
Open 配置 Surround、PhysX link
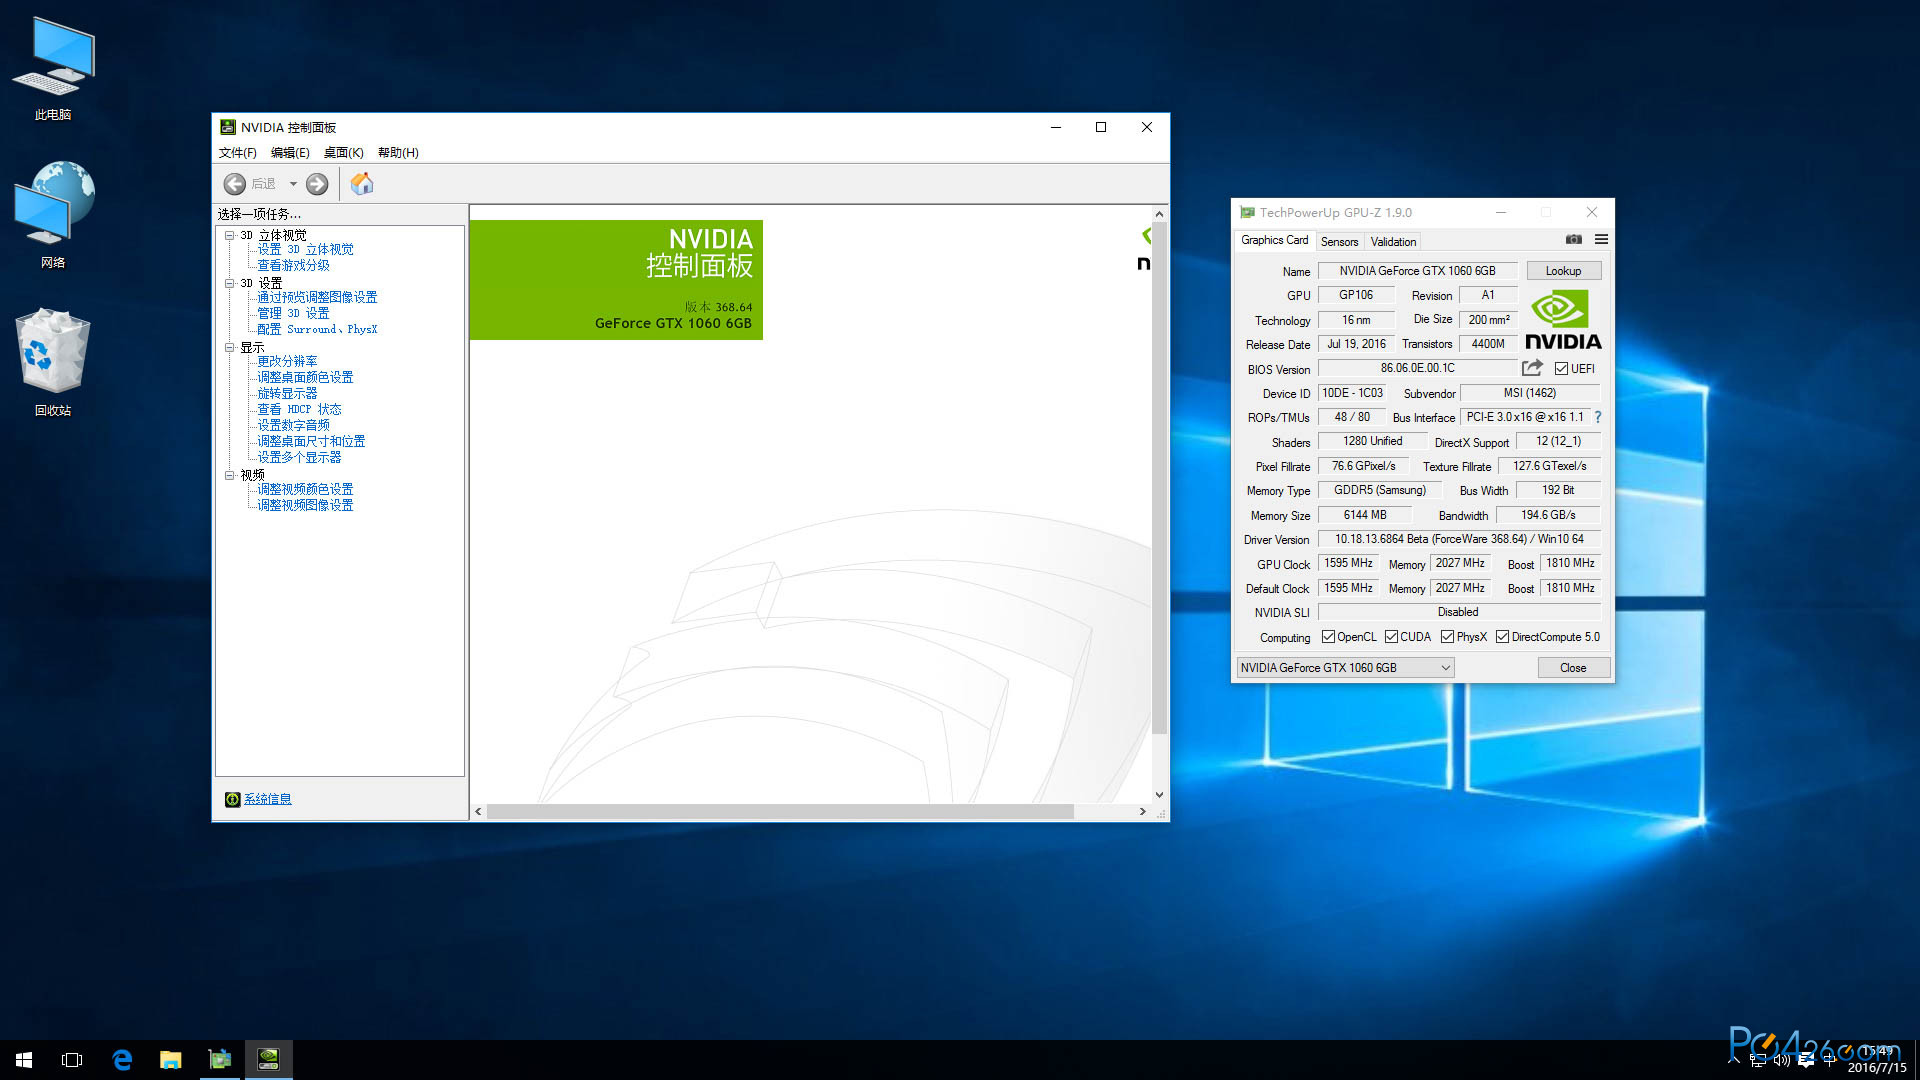[x=317, y=329]
